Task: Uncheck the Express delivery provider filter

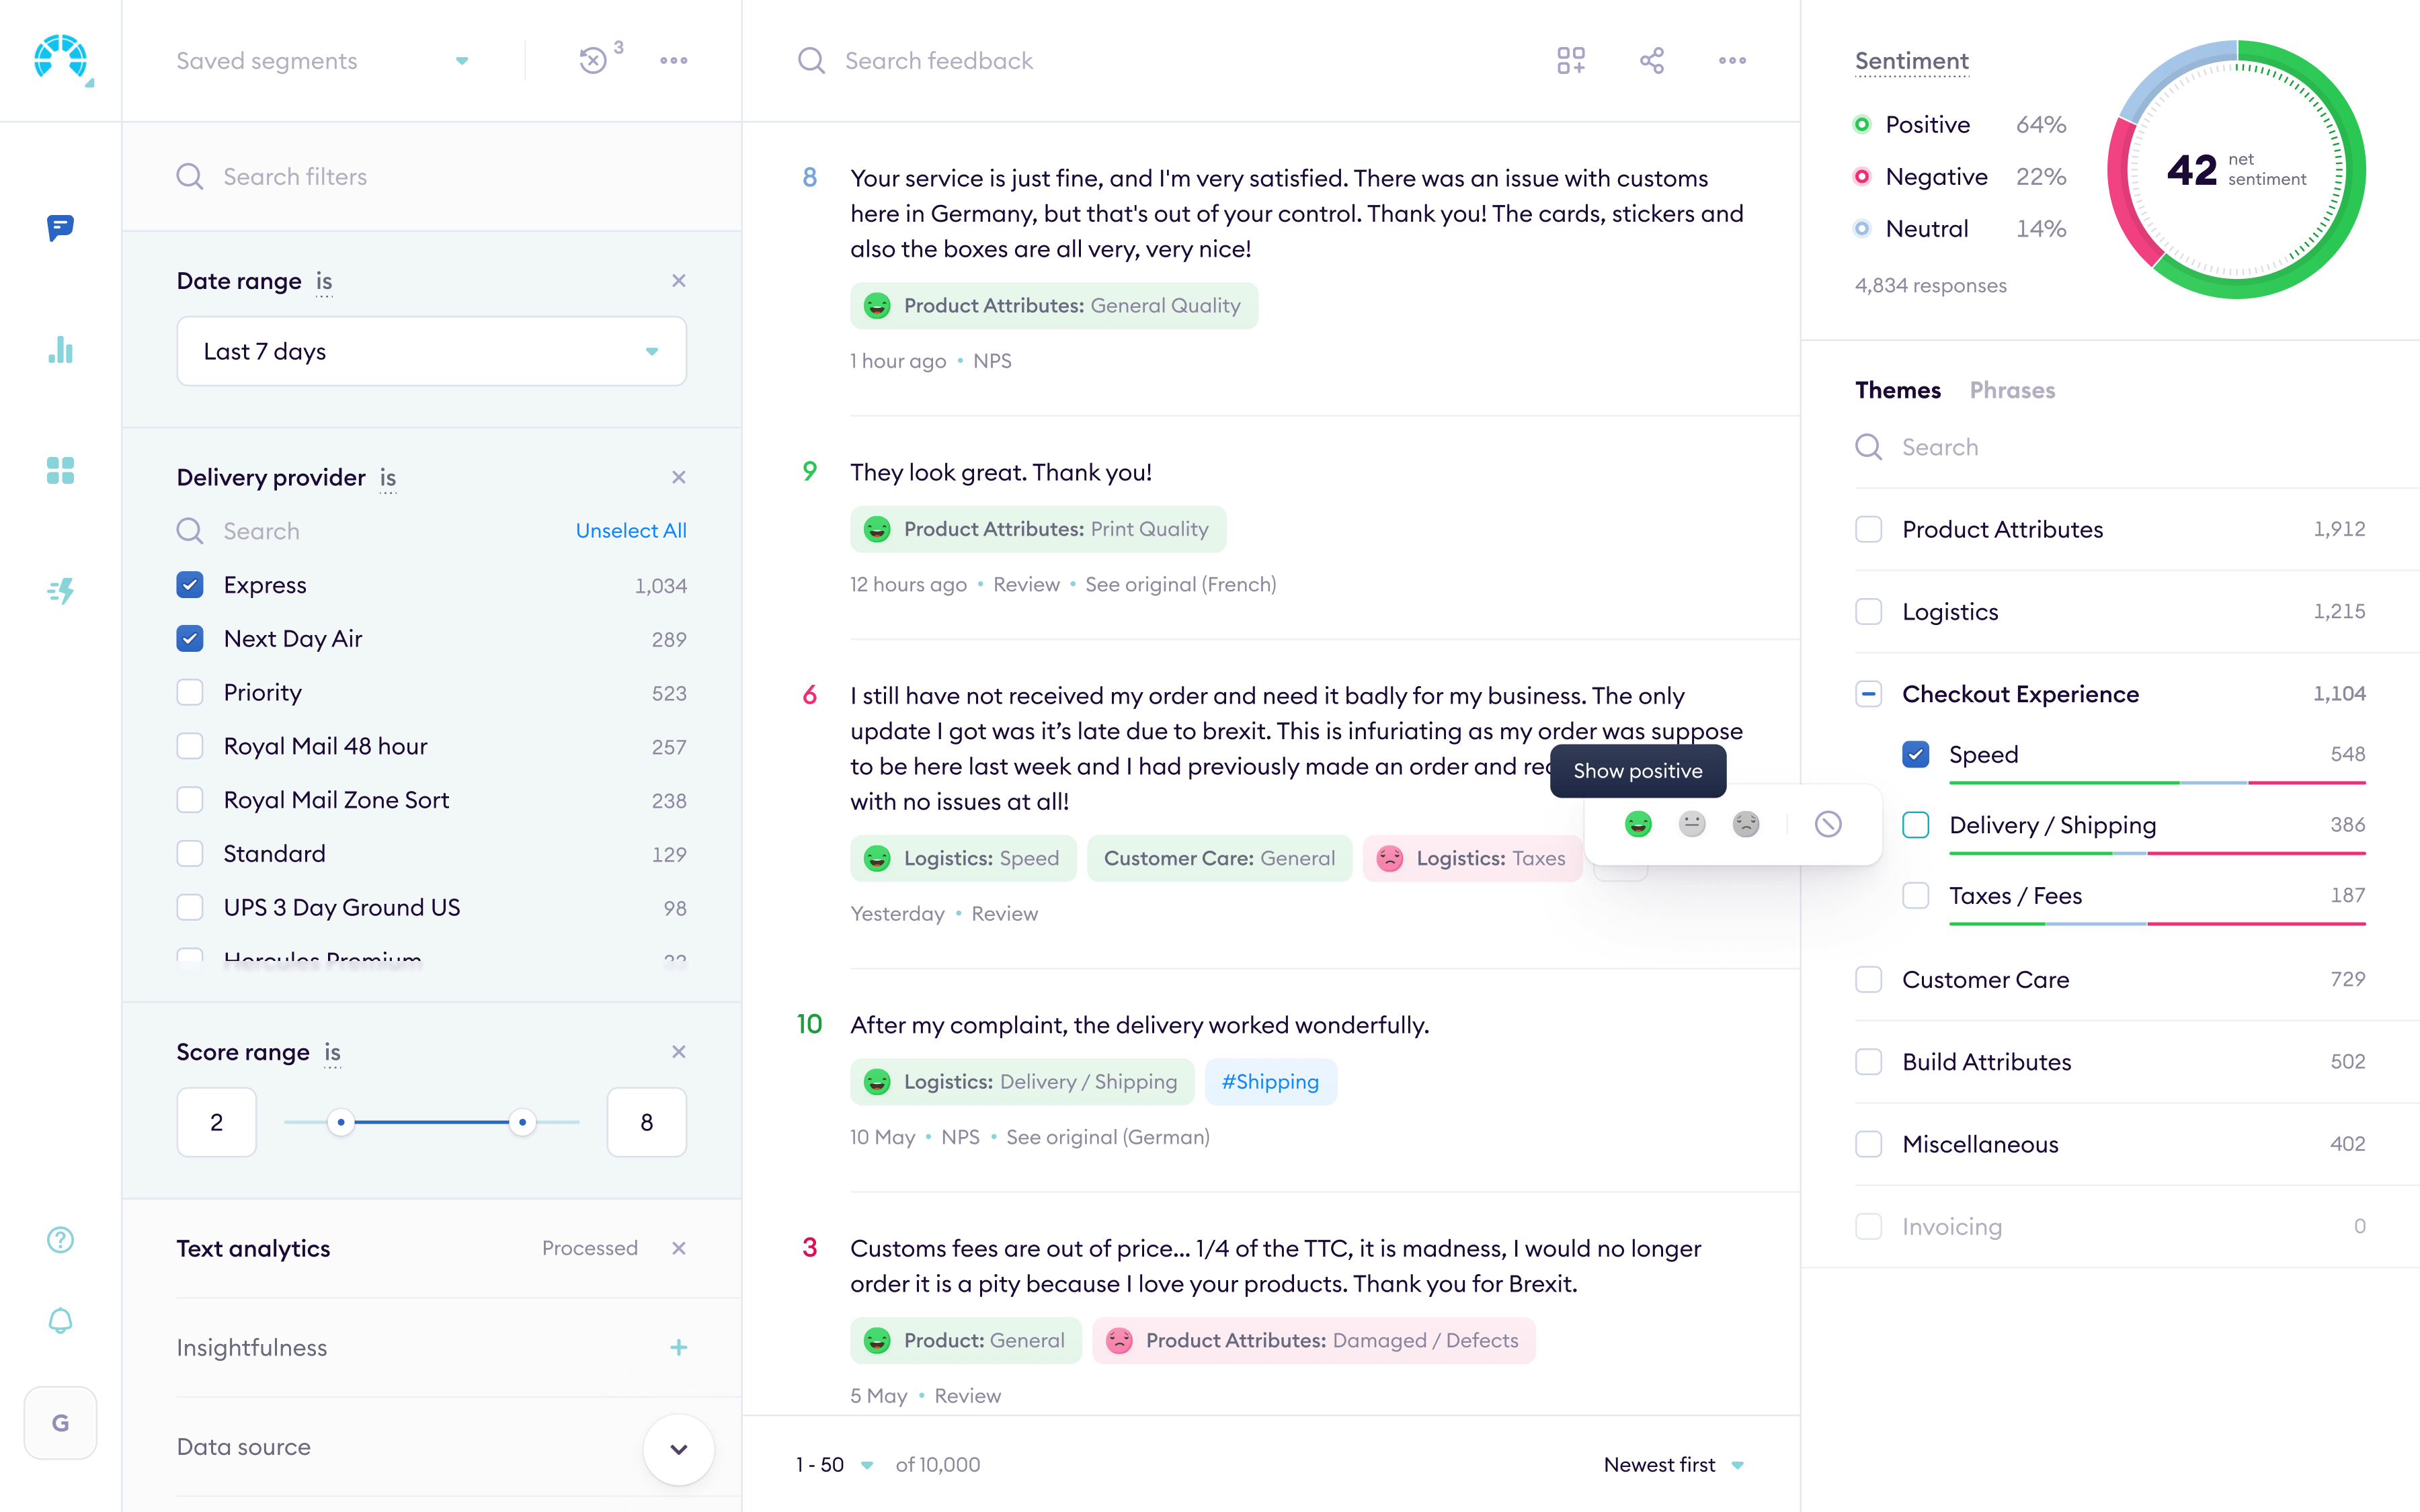Action: (x=190, y=584)
